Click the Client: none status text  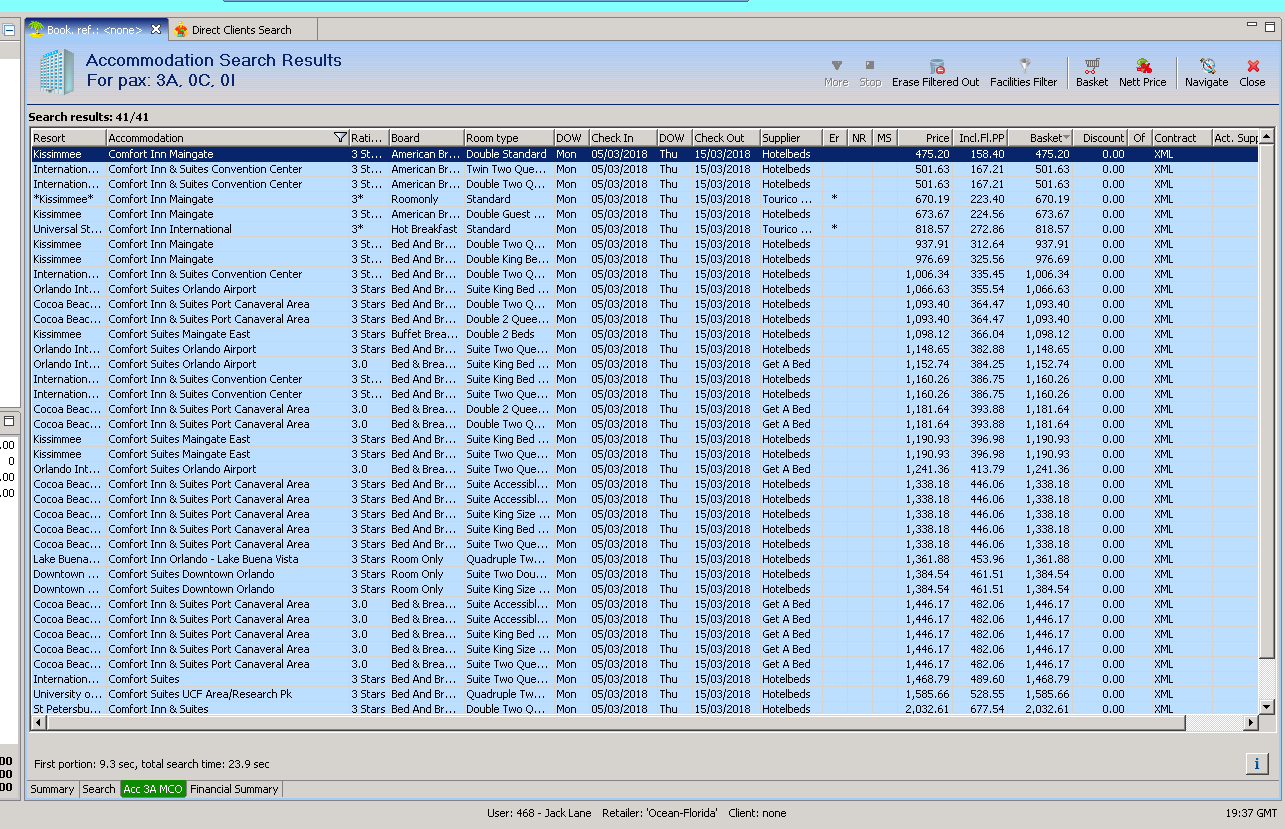757,813
